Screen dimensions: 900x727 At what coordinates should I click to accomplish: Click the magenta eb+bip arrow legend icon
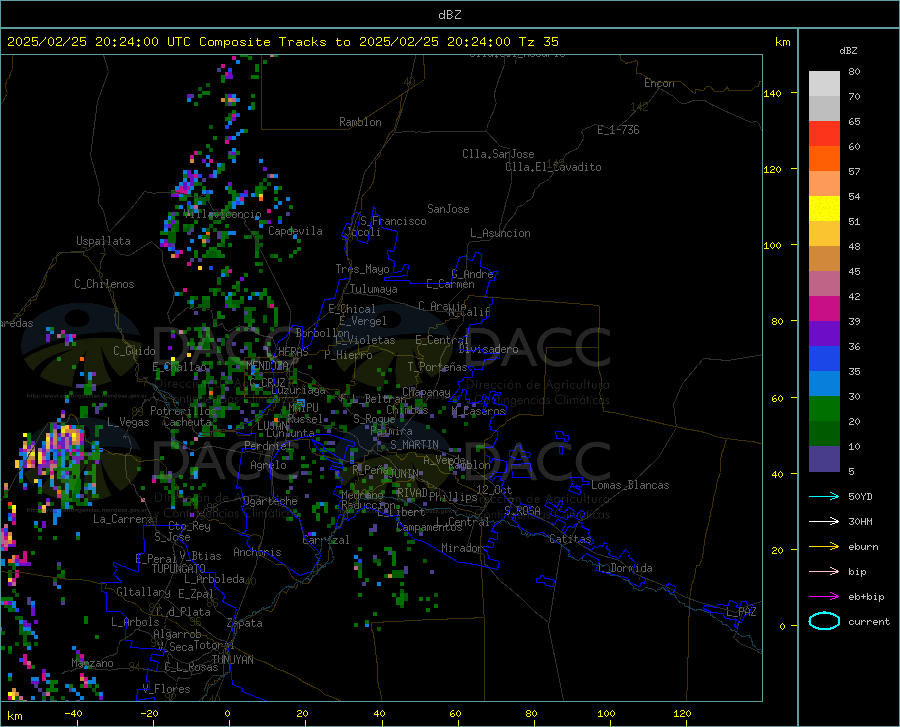[x=824, y=596]
